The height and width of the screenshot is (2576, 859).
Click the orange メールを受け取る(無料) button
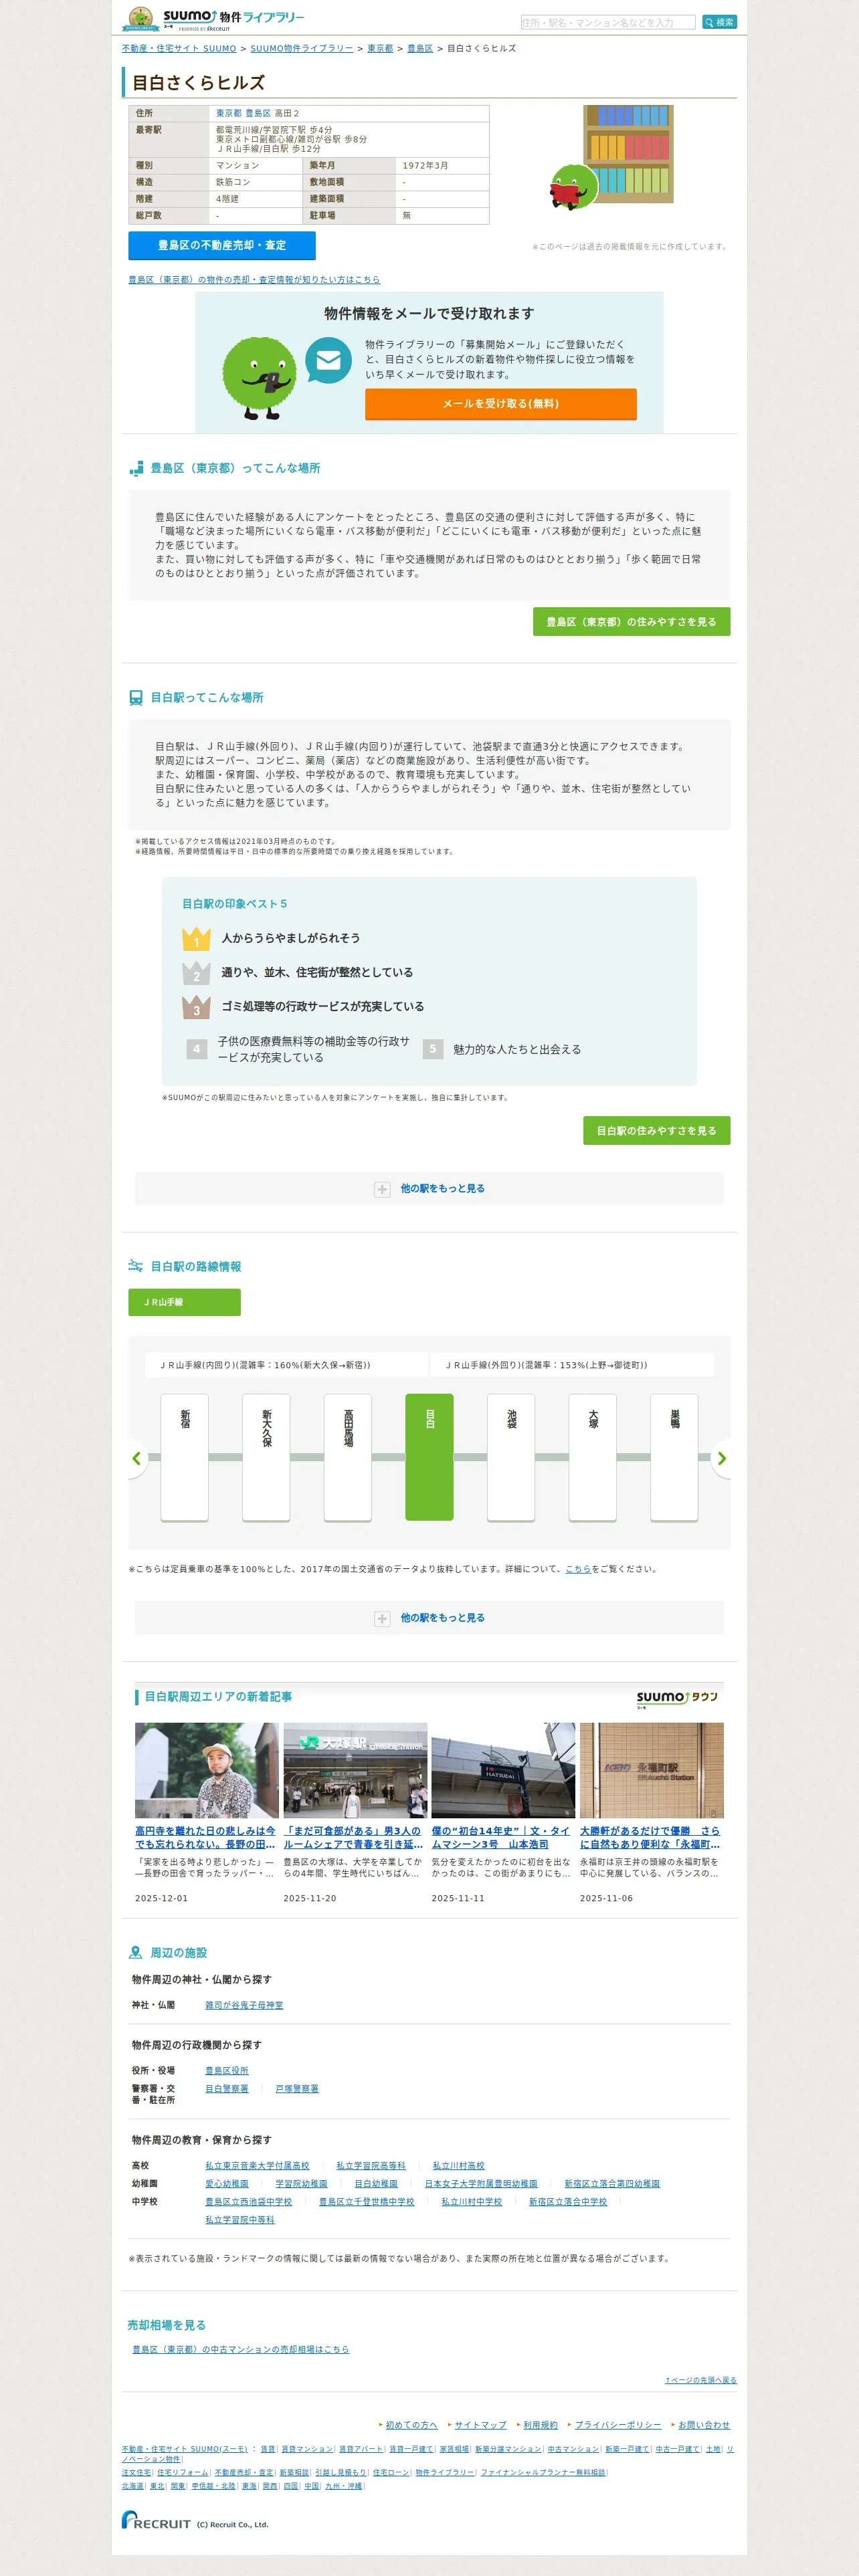click(x=501, y=404)
